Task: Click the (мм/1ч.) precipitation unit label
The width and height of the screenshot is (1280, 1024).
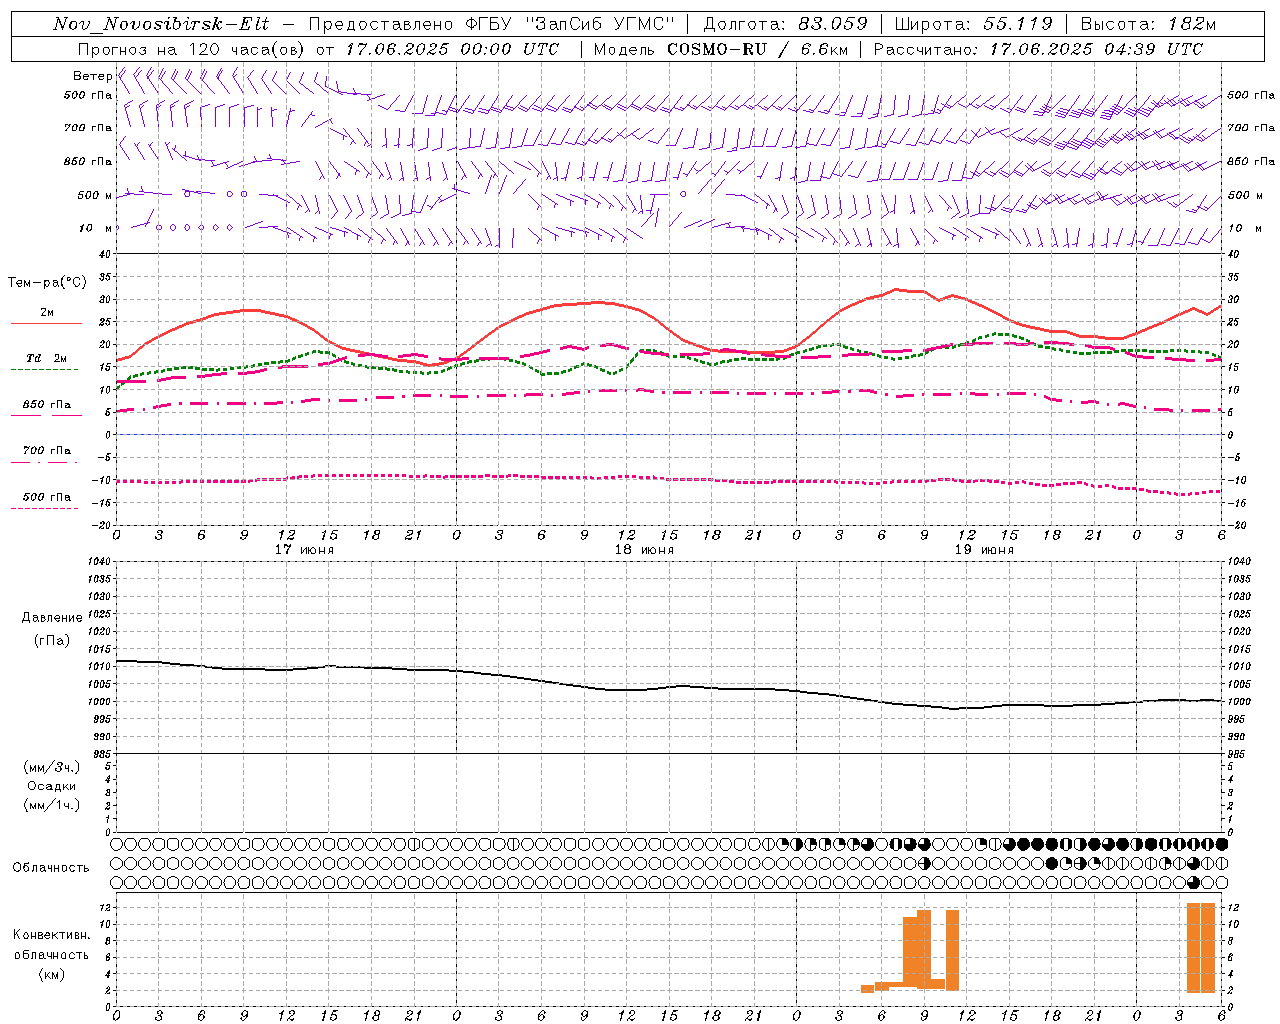Action: point(52,805)
